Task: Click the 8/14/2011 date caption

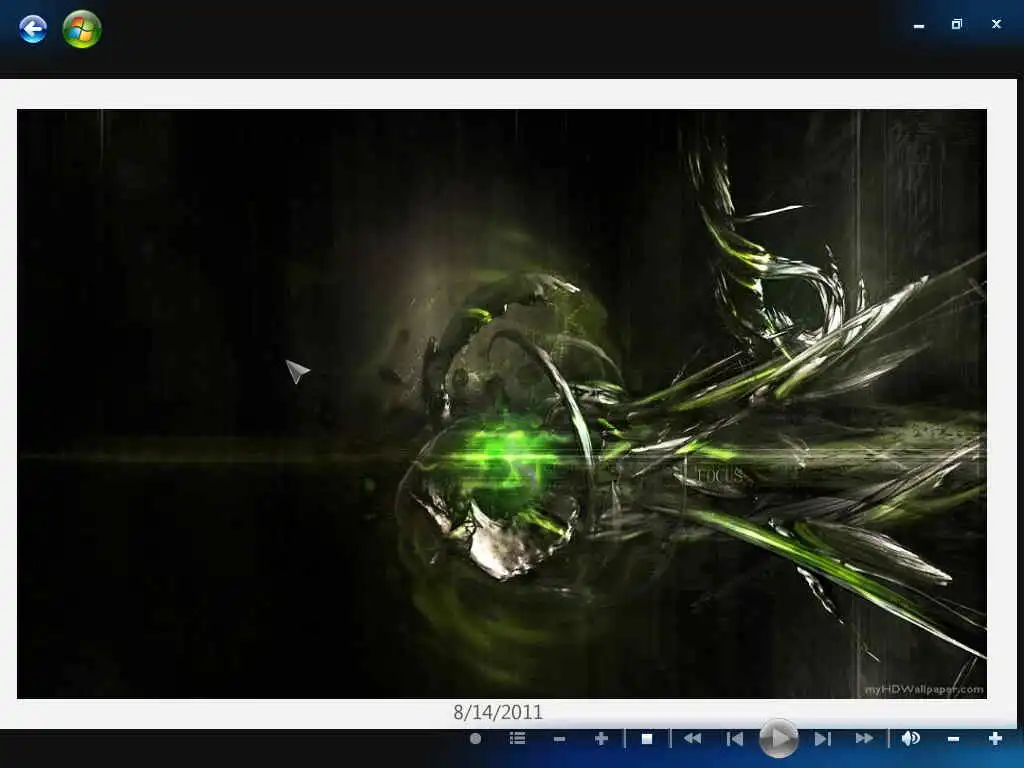Action: (498, 712)
